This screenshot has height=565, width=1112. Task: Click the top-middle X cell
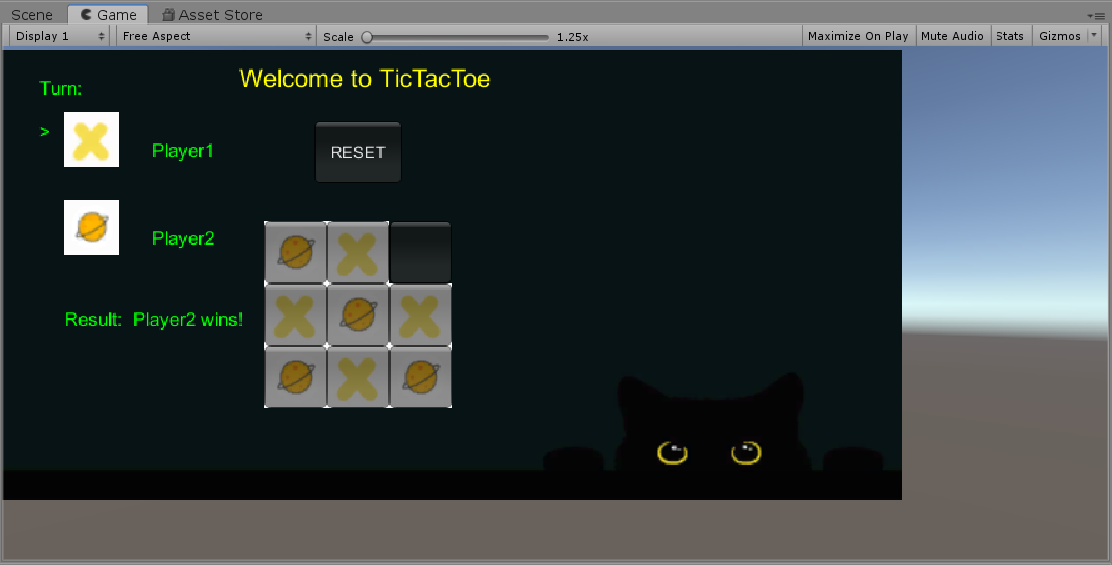pos(358,252)
